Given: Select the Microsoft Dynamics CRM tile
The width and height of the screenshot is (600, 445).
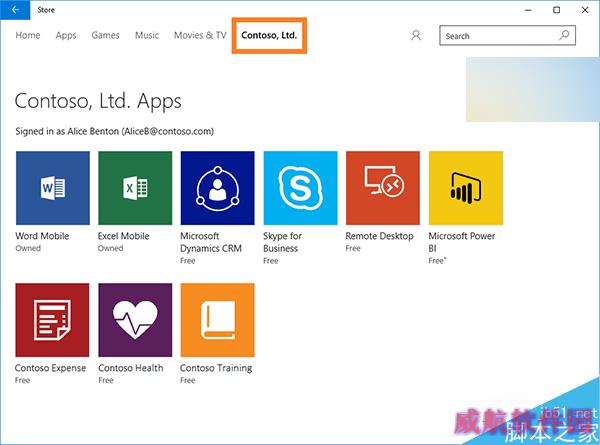Looking at the screenshot, I should point(217,188).
